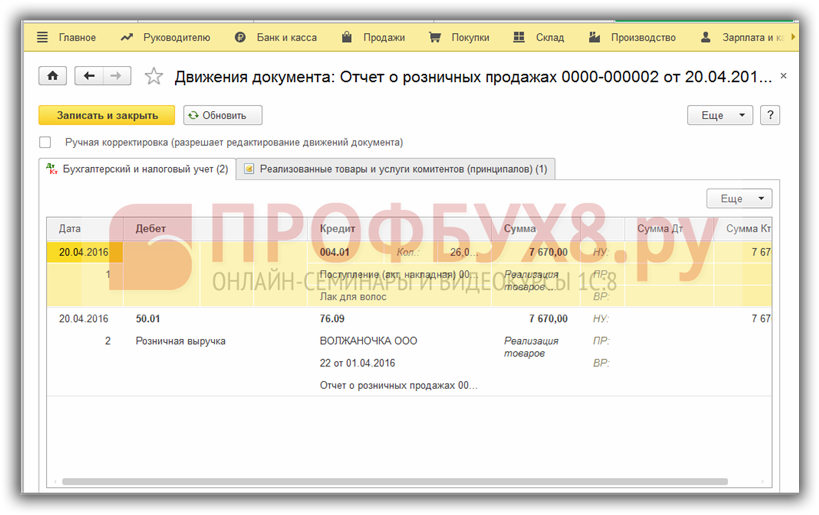The image size is (819, 515).
Task: Add to favorites with the star icon
Action: pyautogui.click(x=154, y=76)
